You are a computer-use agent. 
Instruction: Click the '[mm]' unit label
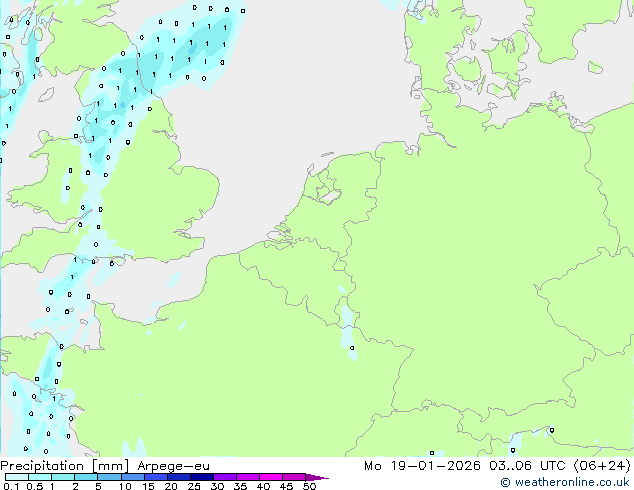tap(110, 466)
